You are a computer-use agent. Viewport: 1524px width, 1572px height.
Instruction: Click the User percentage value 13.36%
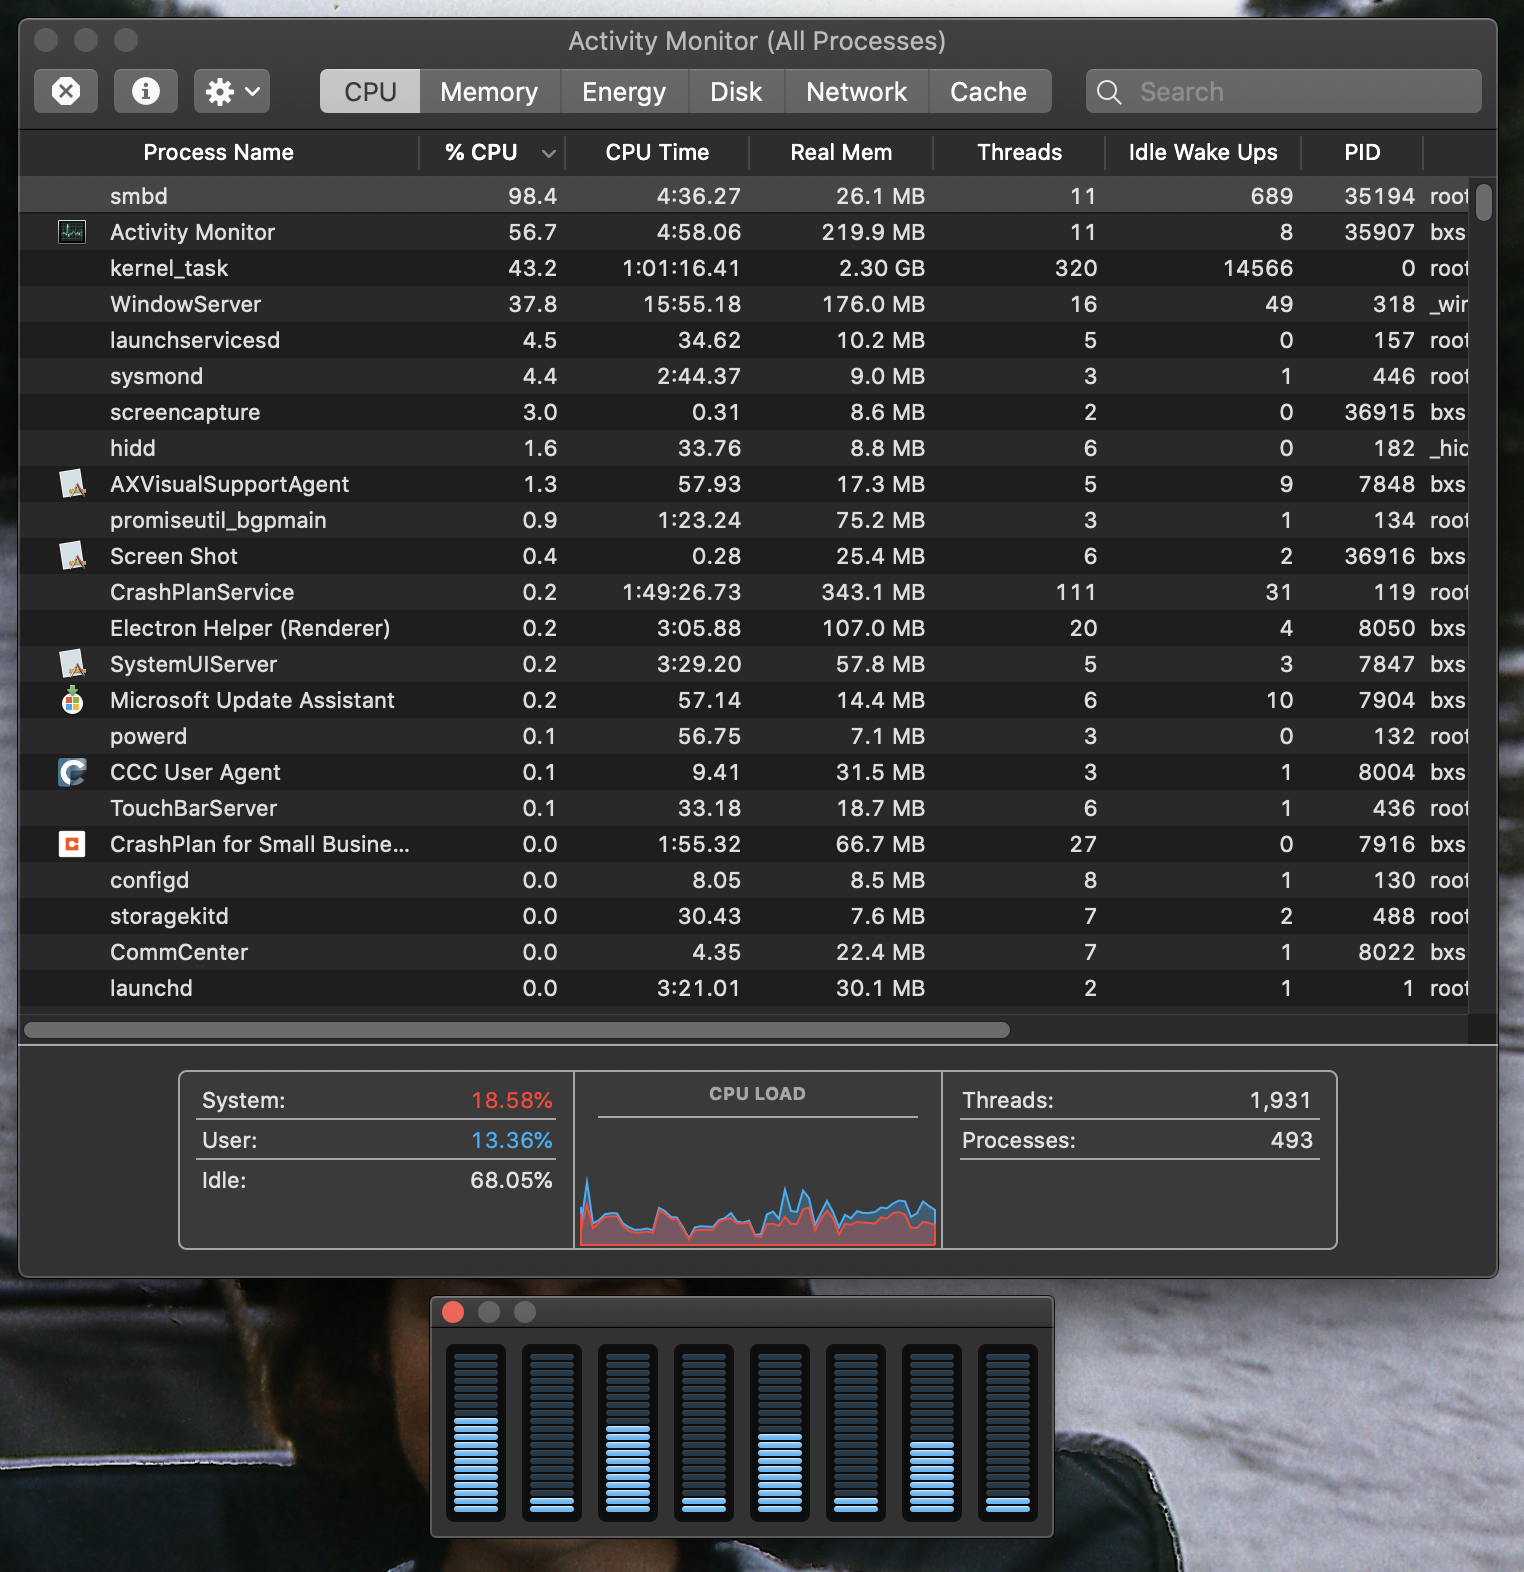coord(511,1140)
